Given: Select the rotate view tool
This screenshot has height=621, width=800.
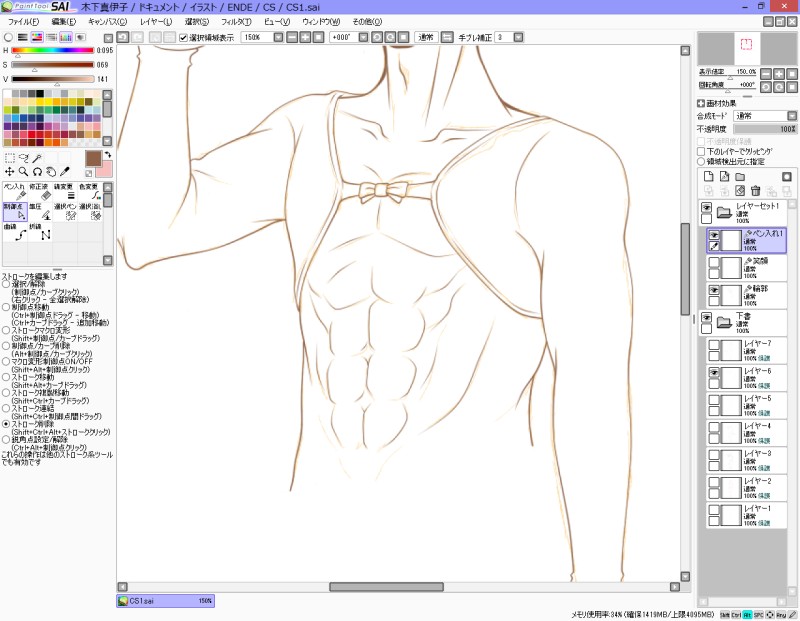Looking at the screenshot, I should pos(37,172).
